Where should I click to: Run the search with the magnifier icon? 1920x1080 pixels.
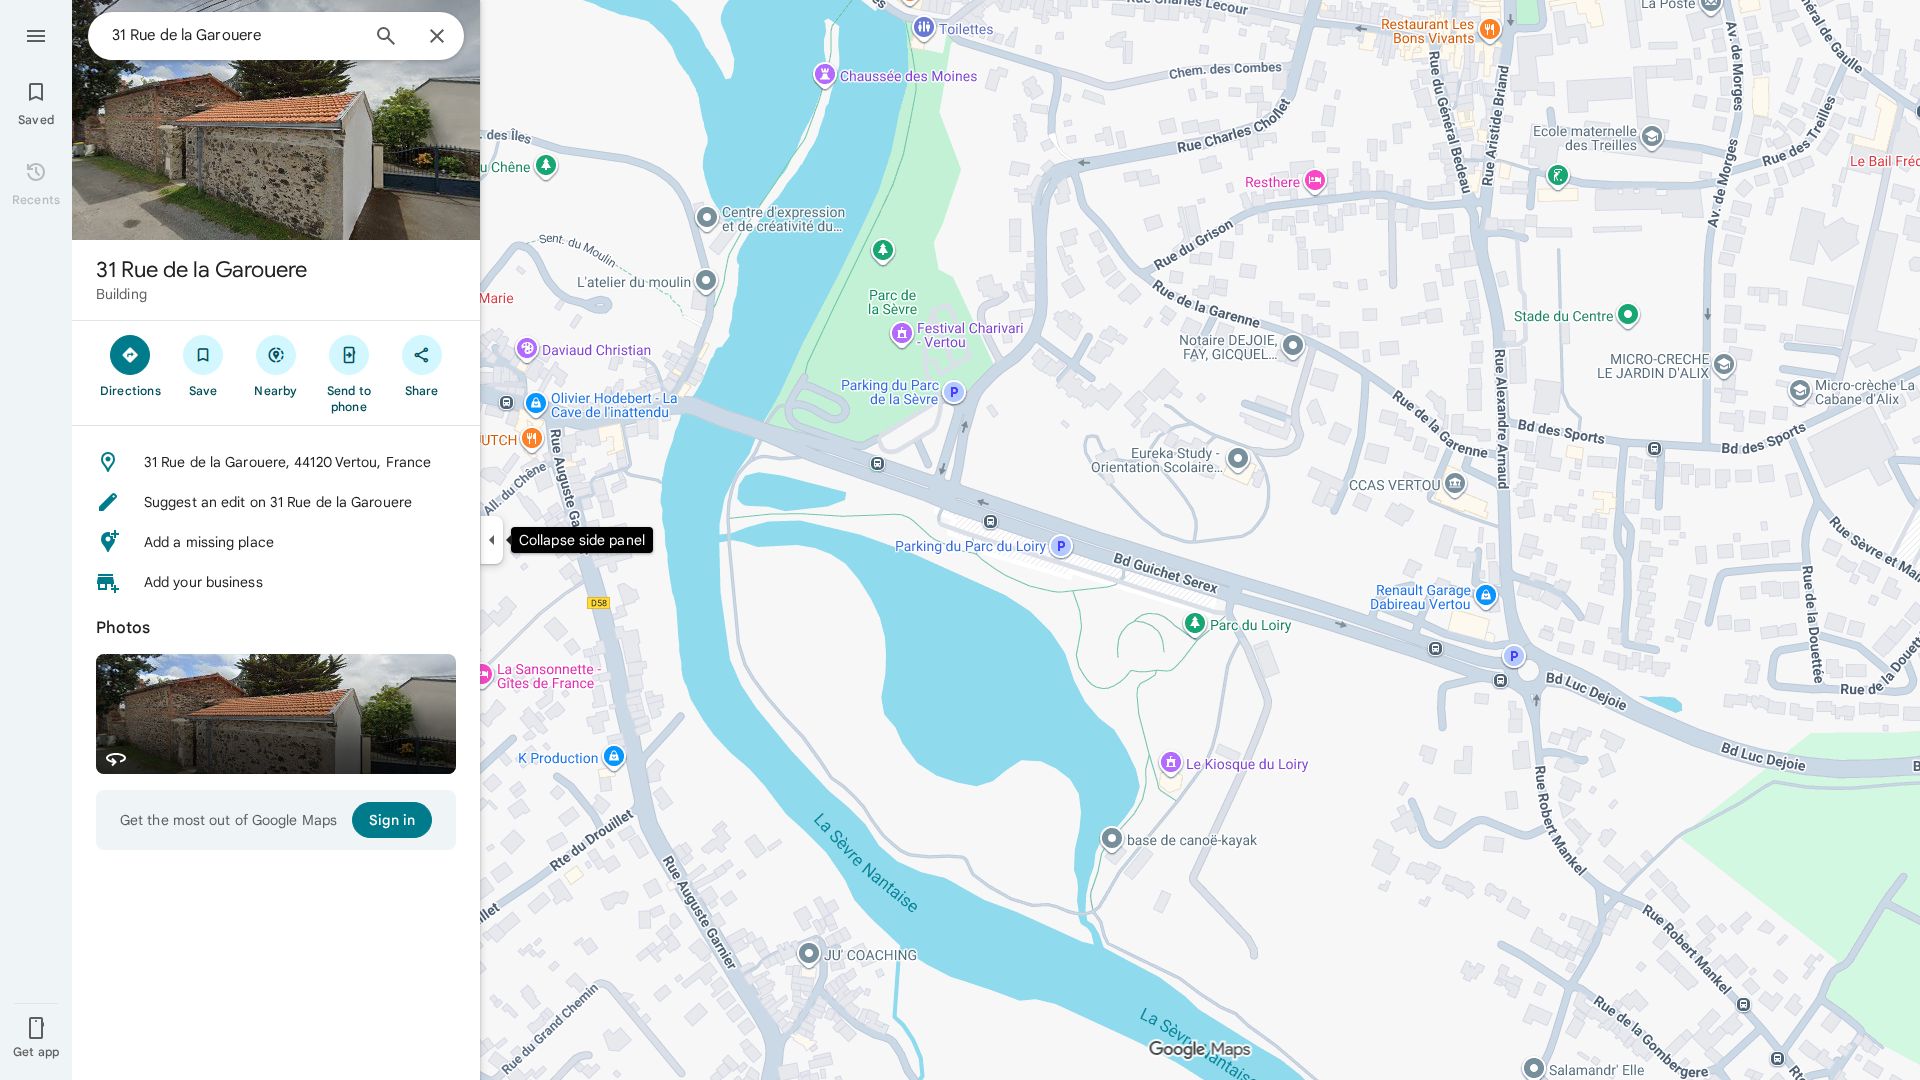point(385,35)
